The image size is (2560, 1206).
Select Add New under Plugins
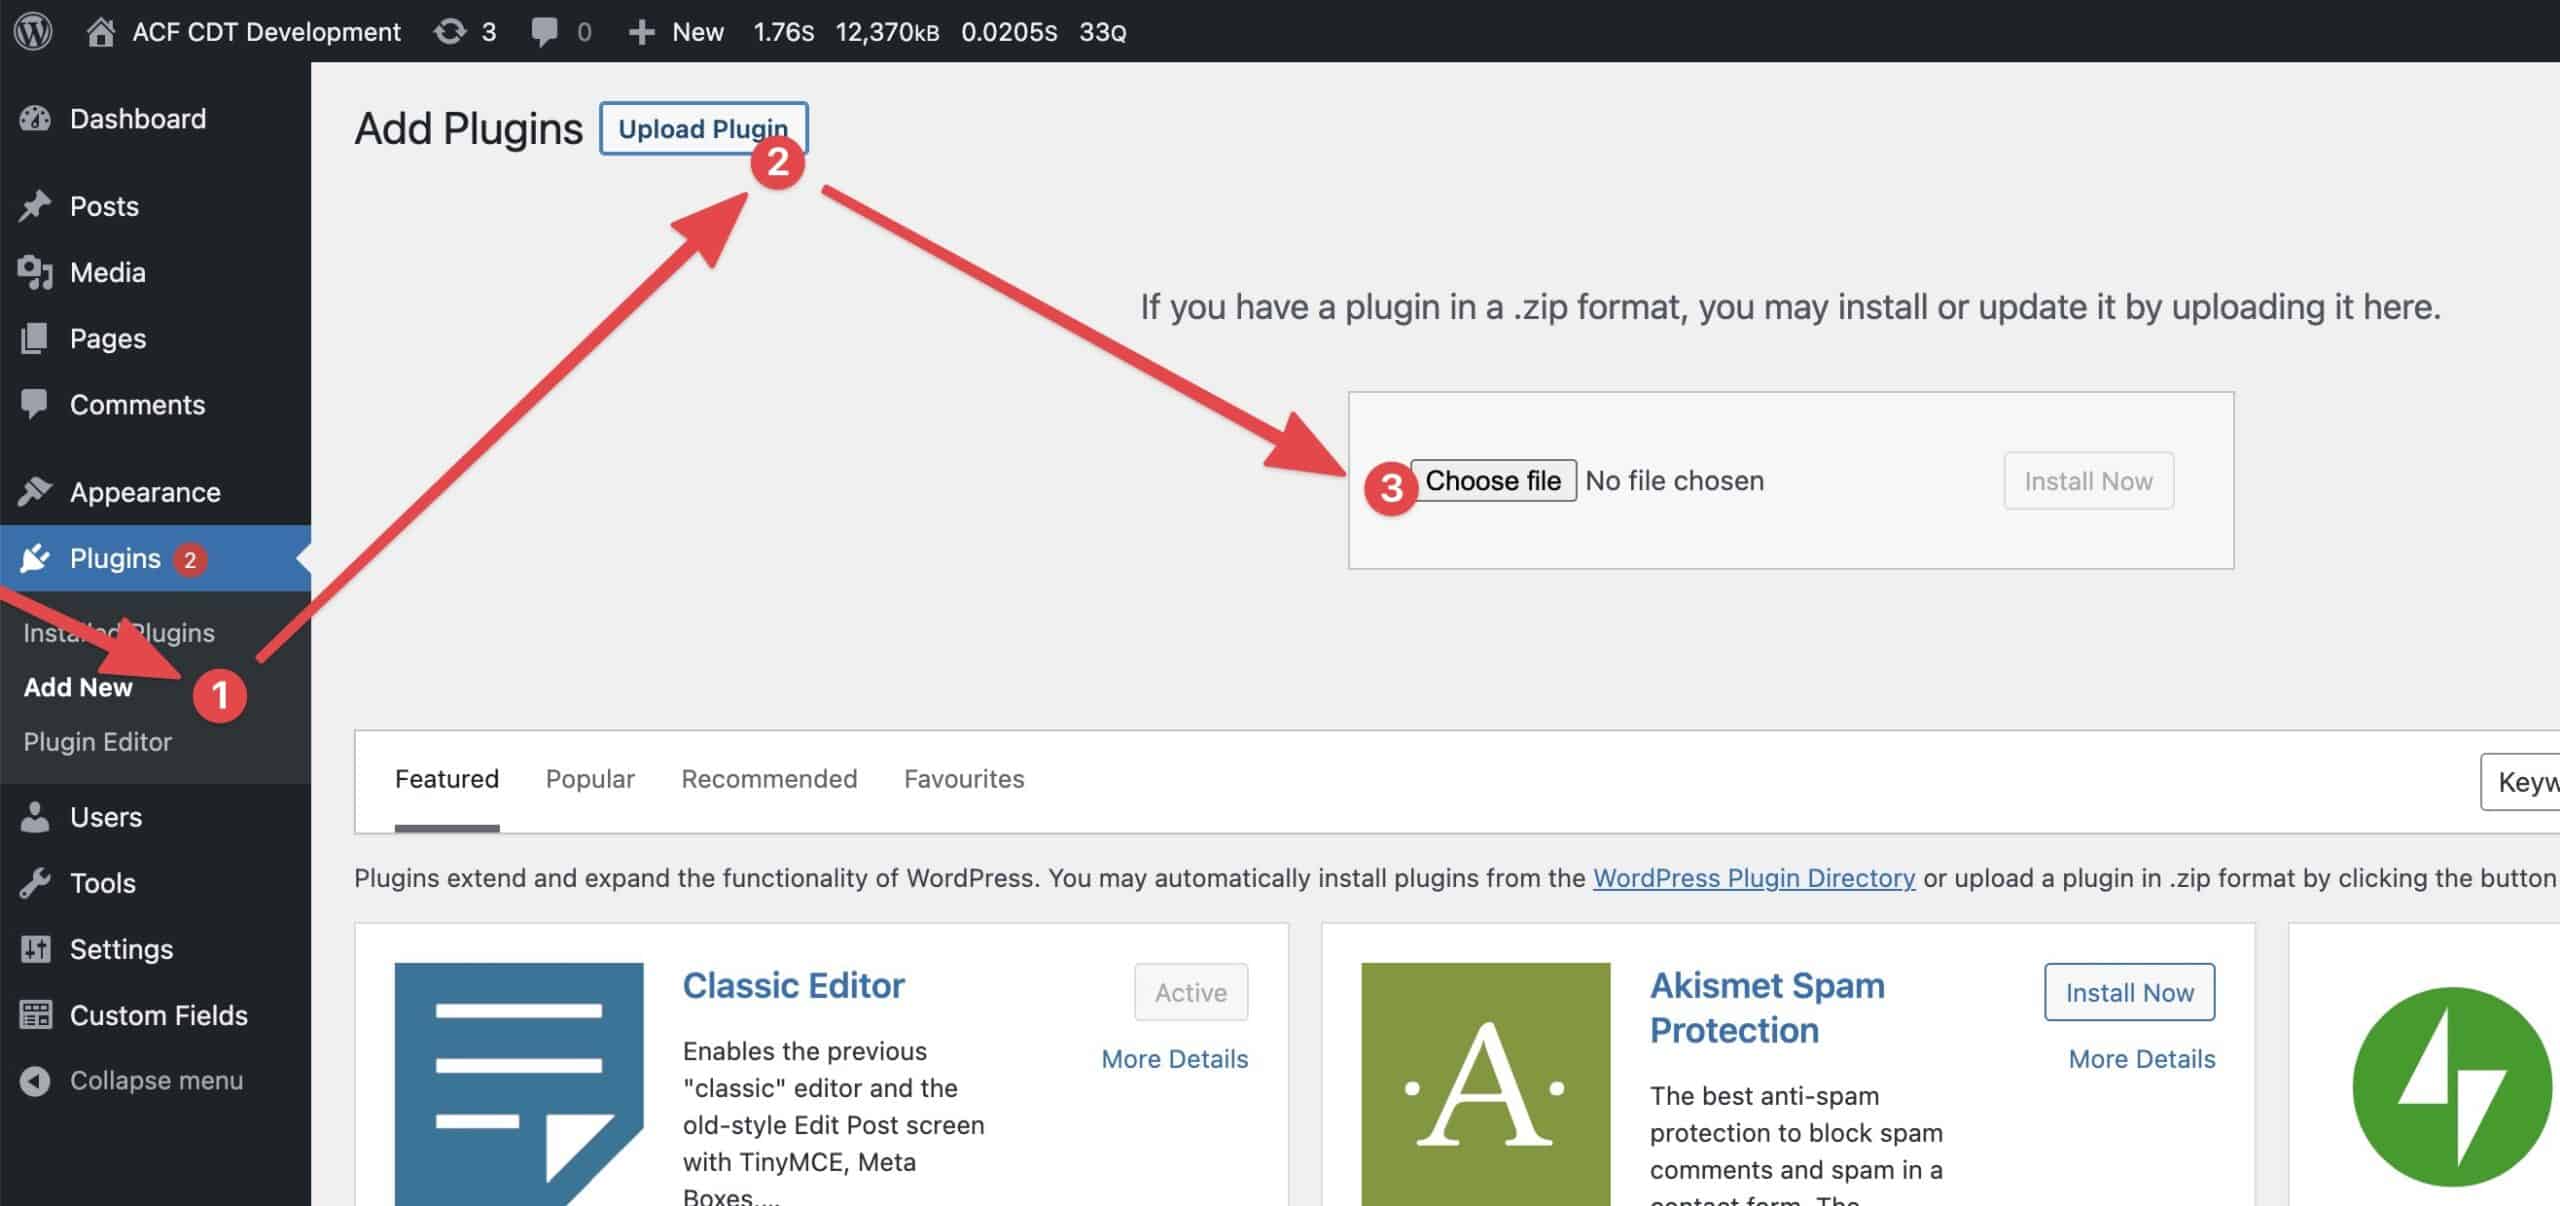(78, 687)
